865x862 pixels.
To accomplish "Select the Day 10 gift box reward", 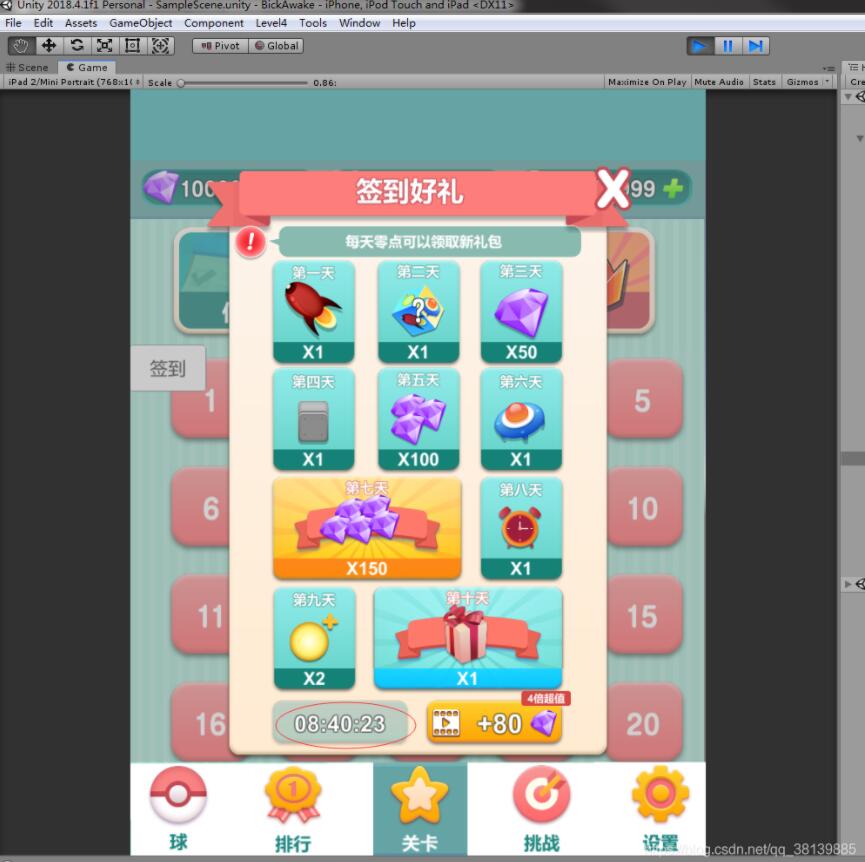I will 468,638.
